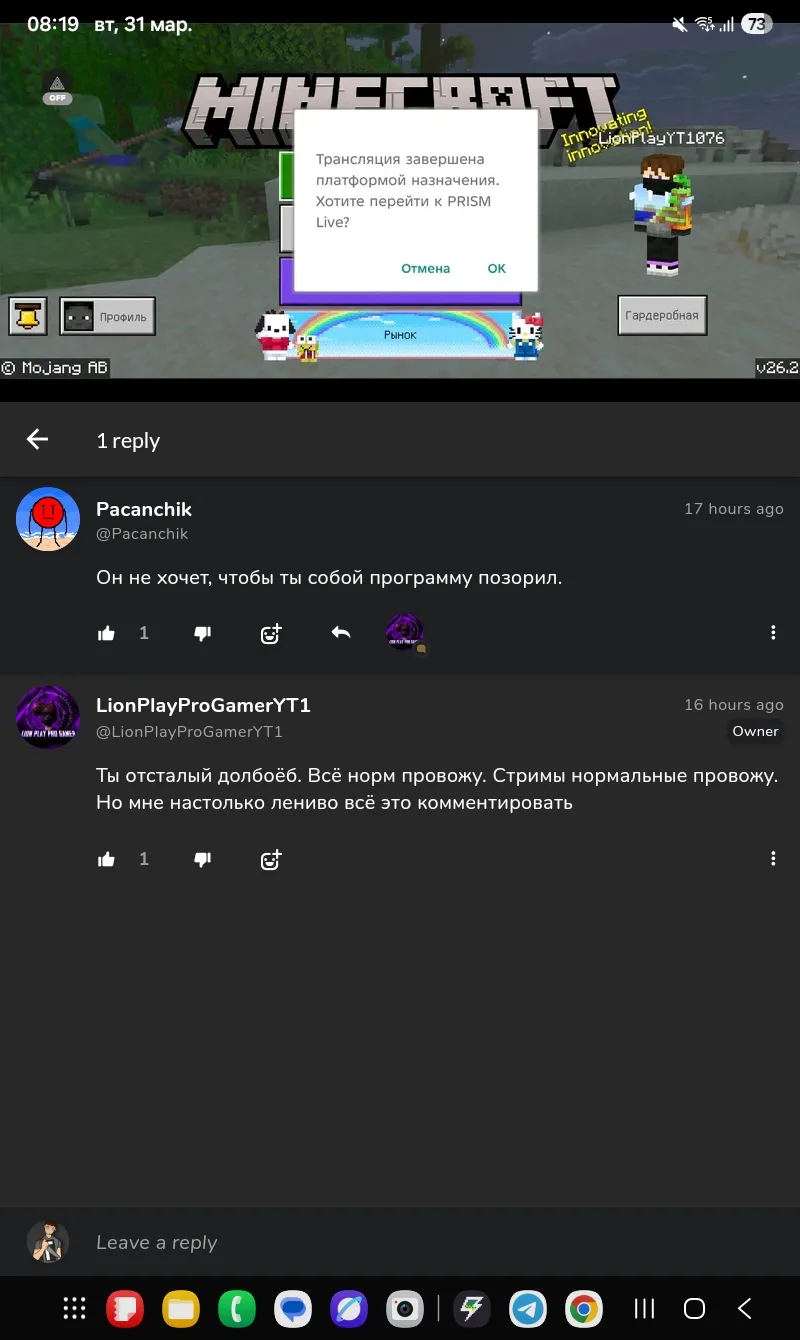The width and height of the screenshot is (800, 1340).
Task: Open three-dot menu on Pacanchik's comment
Action: [773, 633]
